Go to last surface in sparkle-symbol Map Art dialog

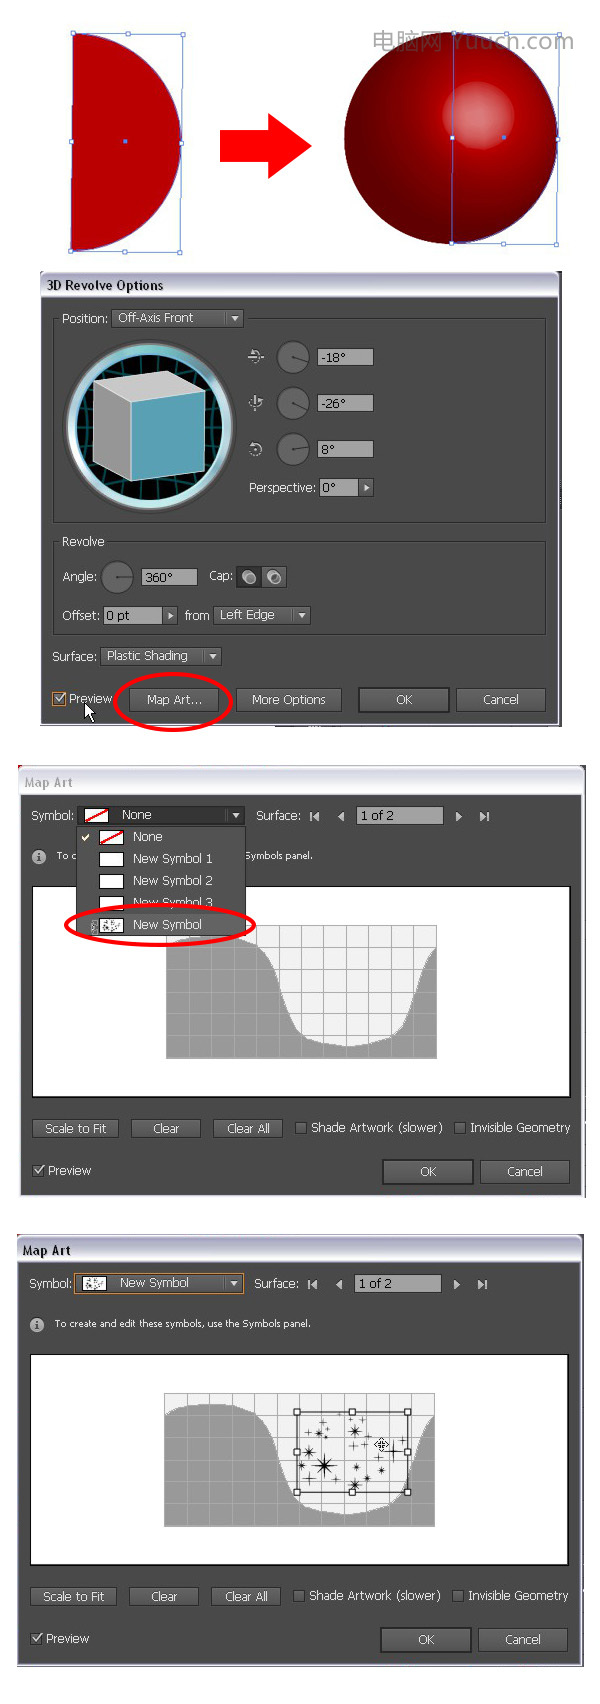(x=482, y=1284)
